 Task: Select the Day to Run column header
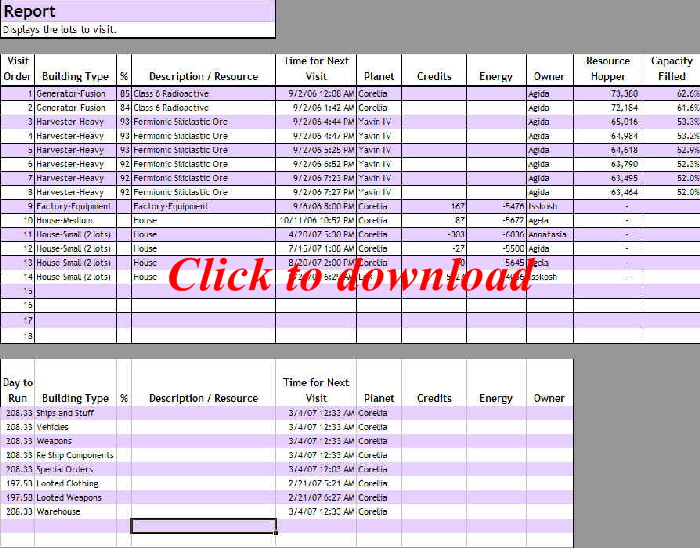click(x=18, y=390)
